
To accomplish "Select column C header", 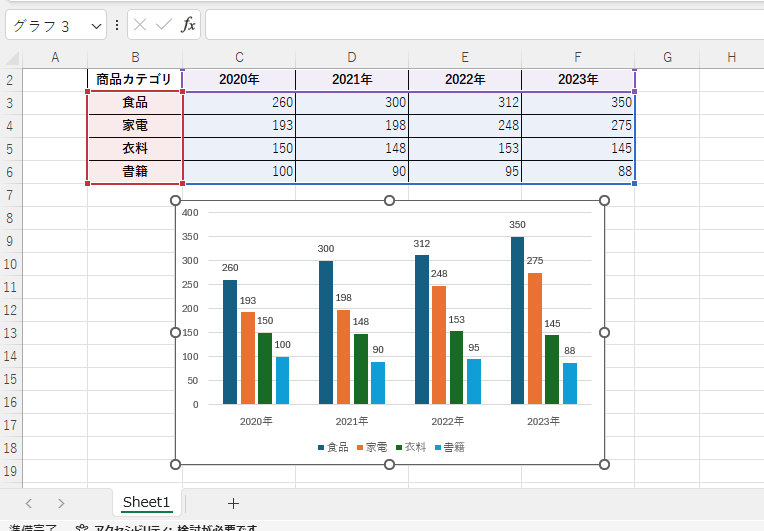I will 239,58.
